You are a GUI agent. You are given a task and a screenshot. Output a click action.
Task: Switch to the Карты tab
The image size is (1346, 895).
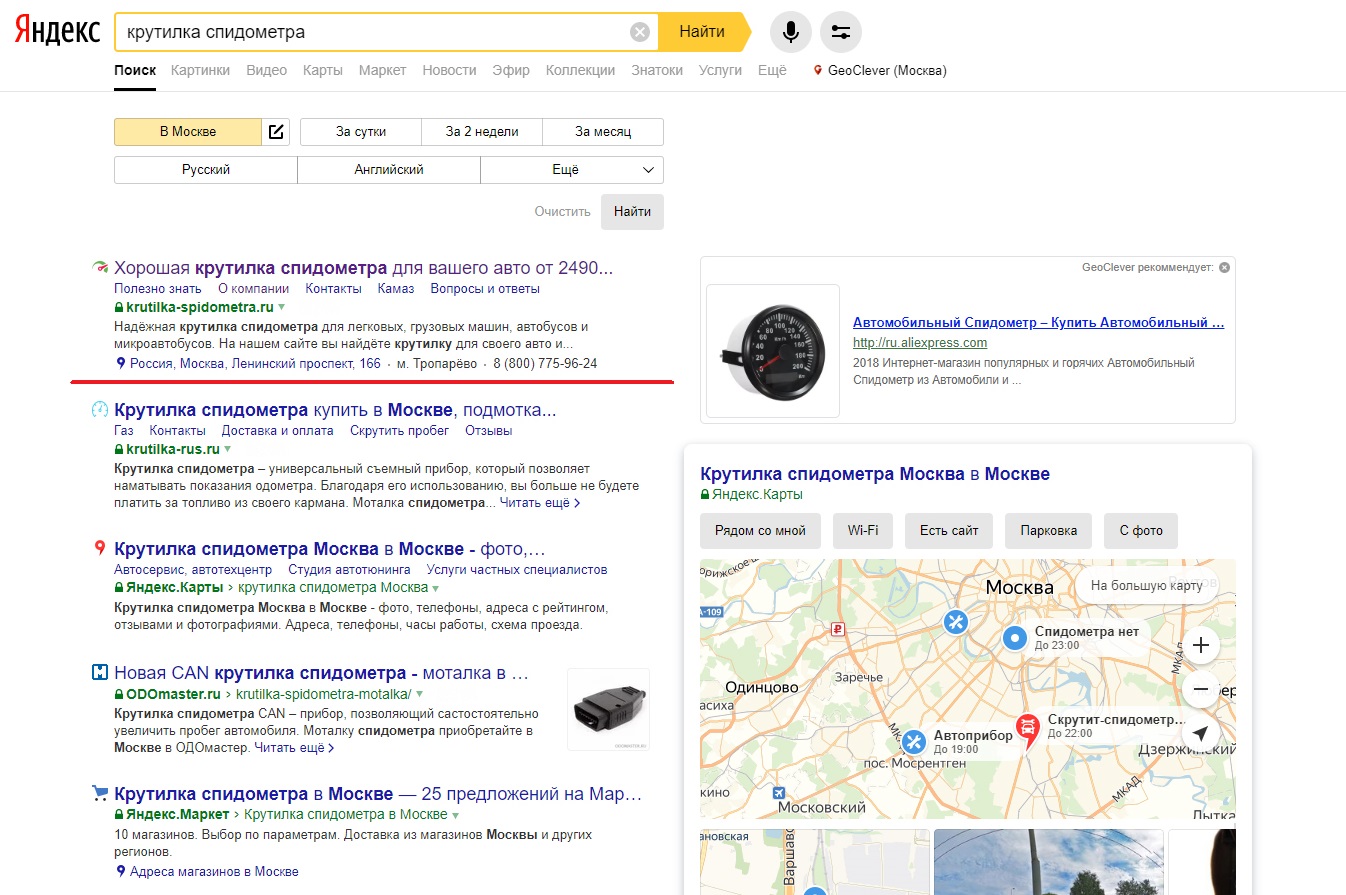pyautogui.click(x=323, y=70)
